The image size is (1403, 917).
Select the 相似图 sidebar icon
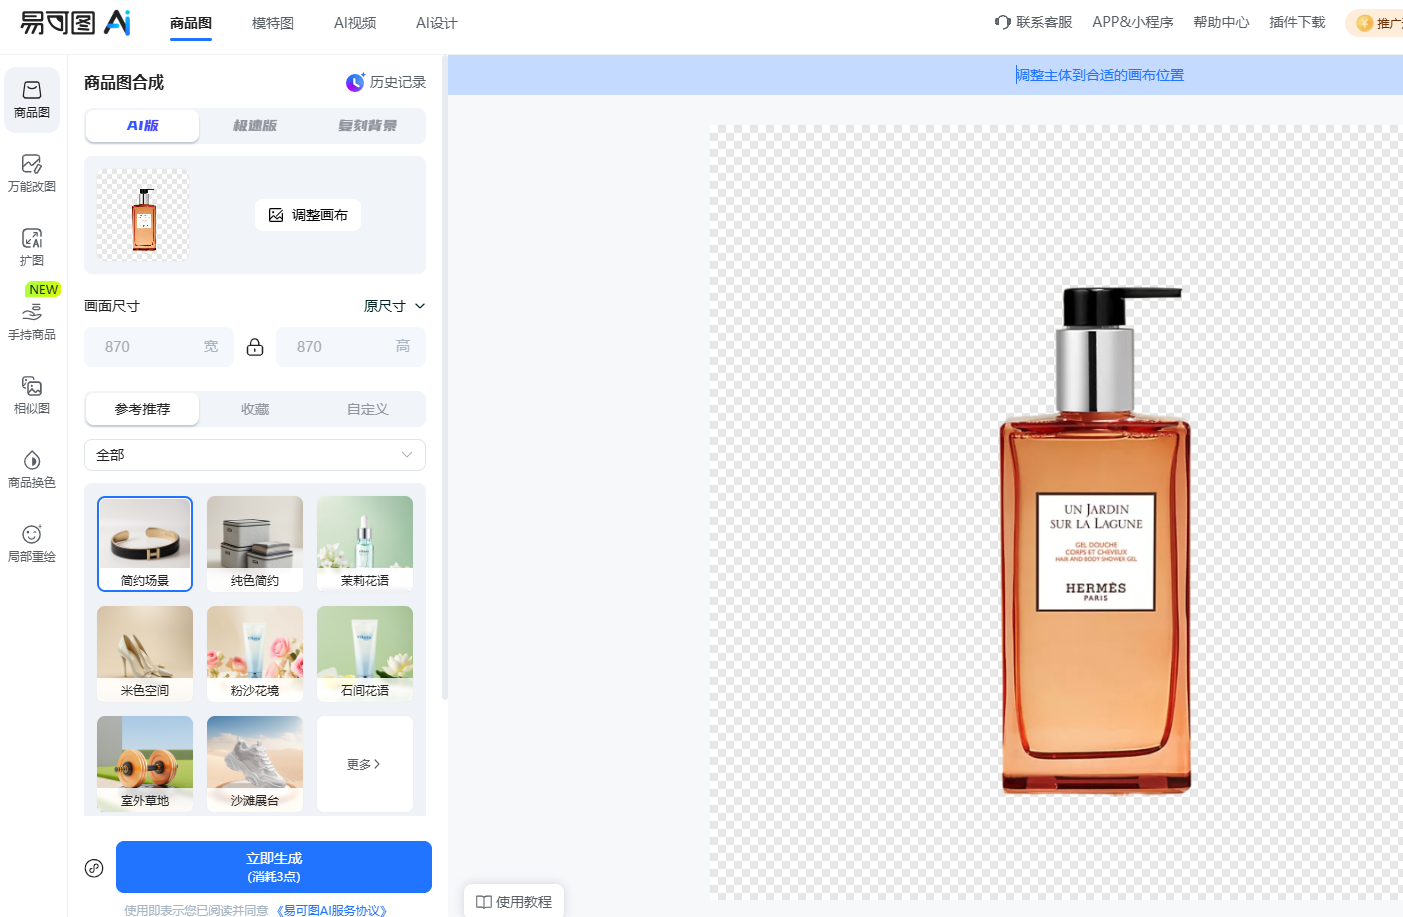click(x=32, y=395)
